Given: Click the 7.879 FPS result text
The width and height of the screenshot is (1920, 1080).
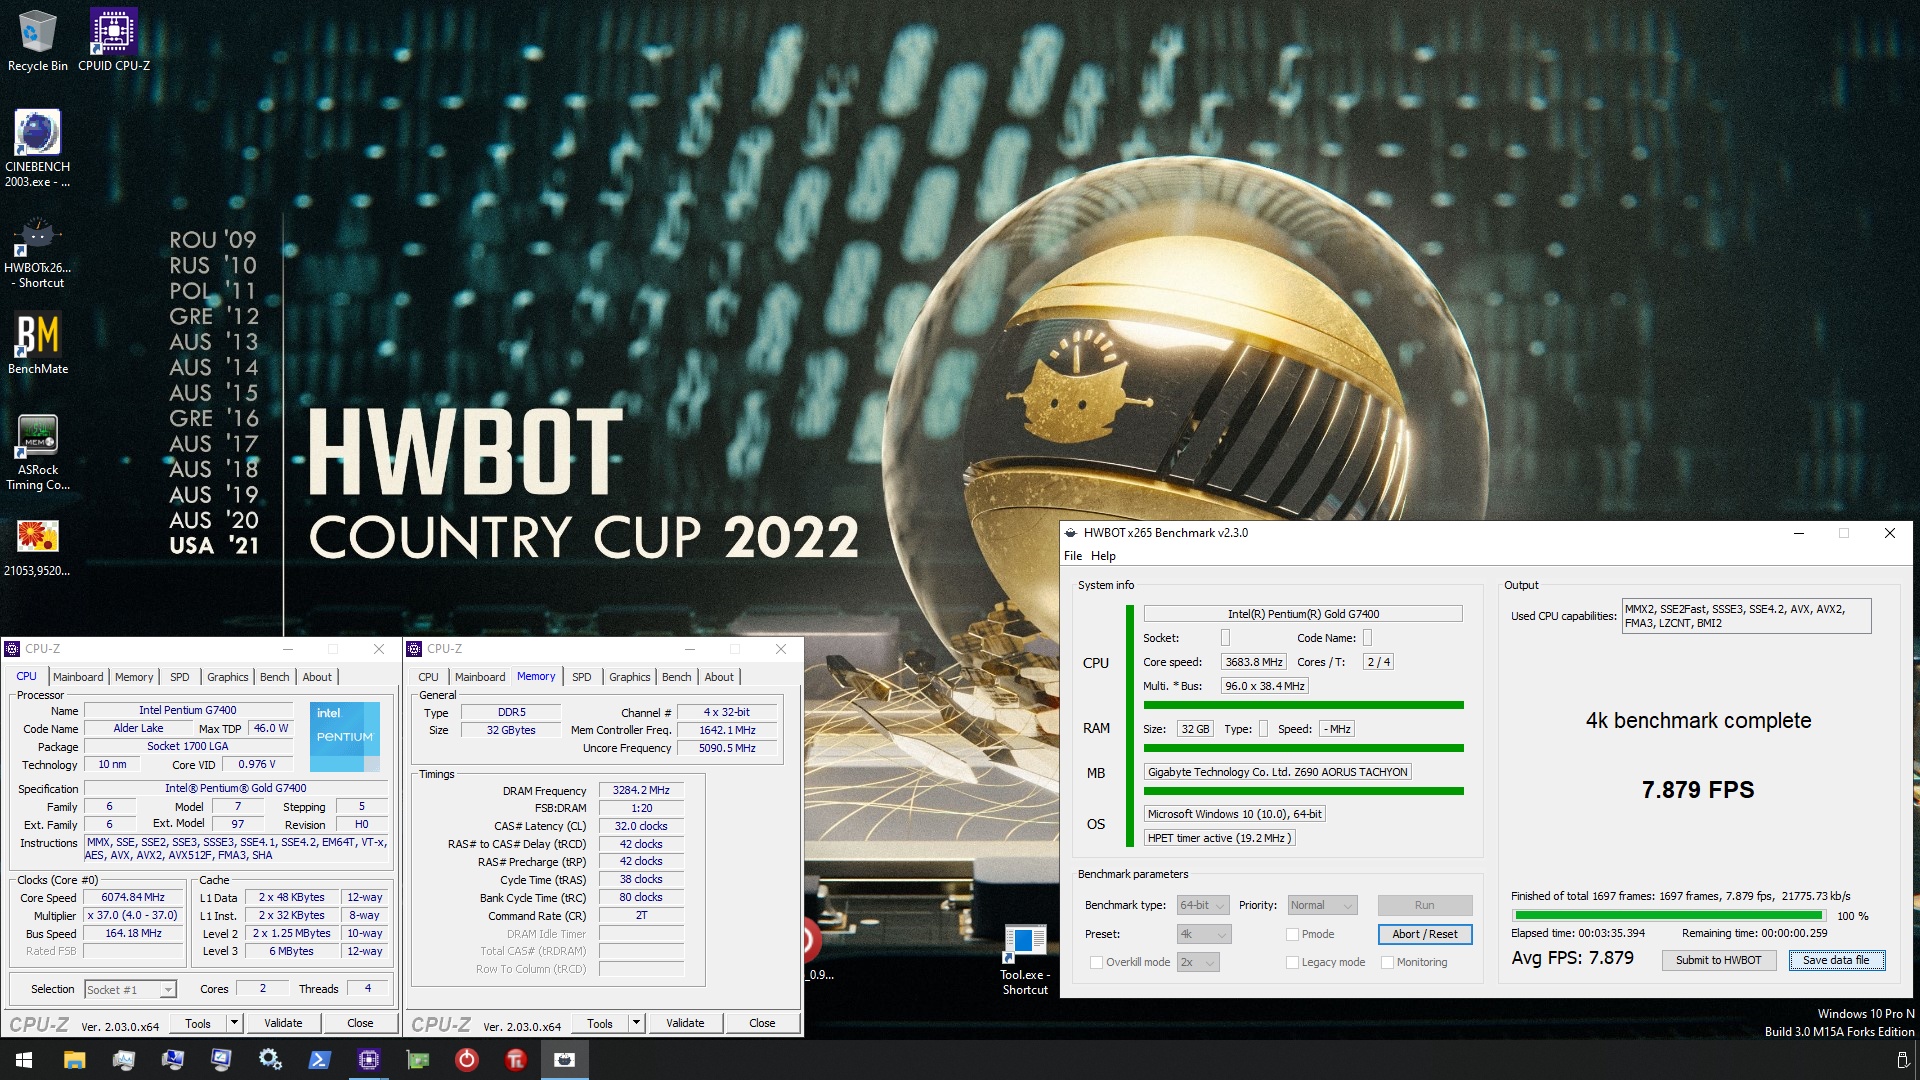Looking at the screenshot, I should pos(1698,790).
